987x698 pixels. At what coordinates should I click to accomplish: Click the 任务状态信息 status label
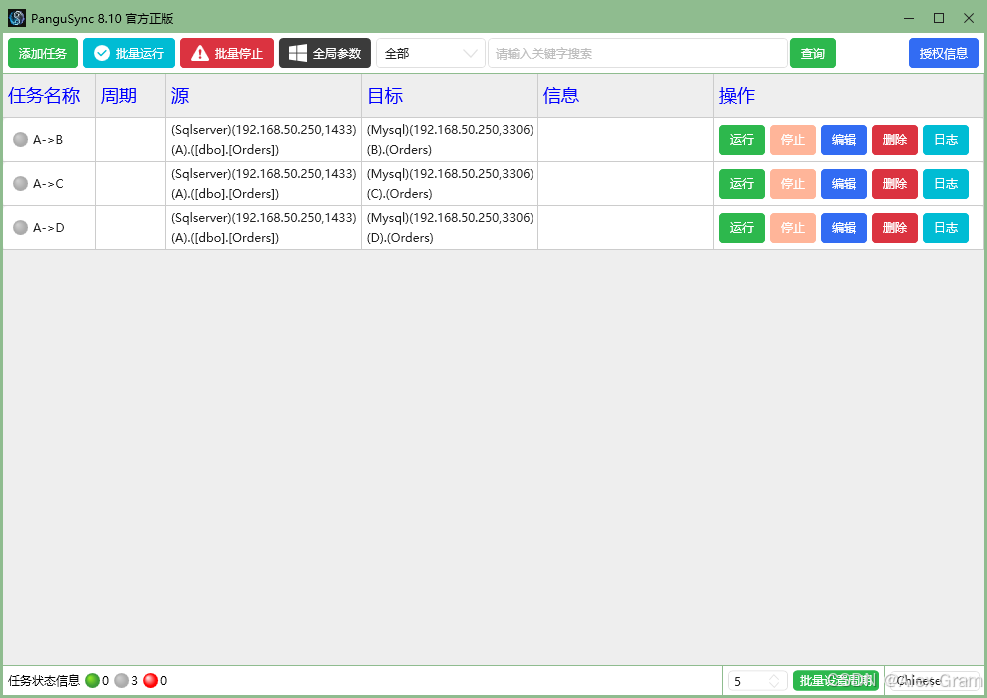[44, 680]
